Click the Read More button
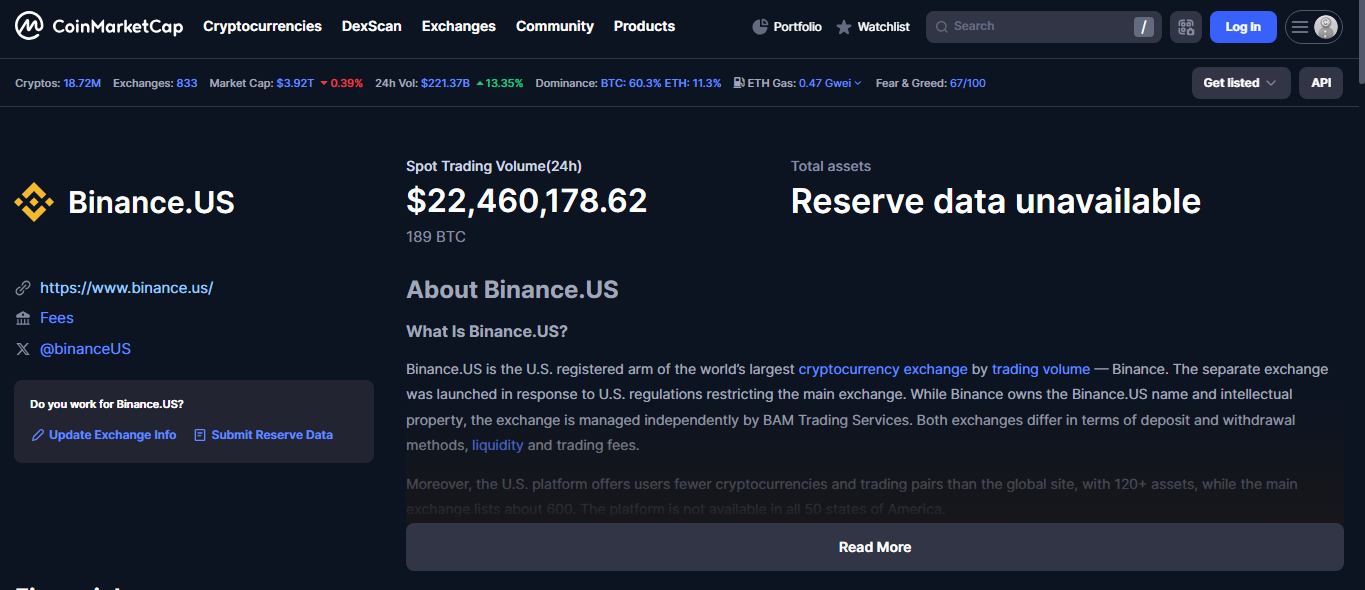 [x=874, y=547]
